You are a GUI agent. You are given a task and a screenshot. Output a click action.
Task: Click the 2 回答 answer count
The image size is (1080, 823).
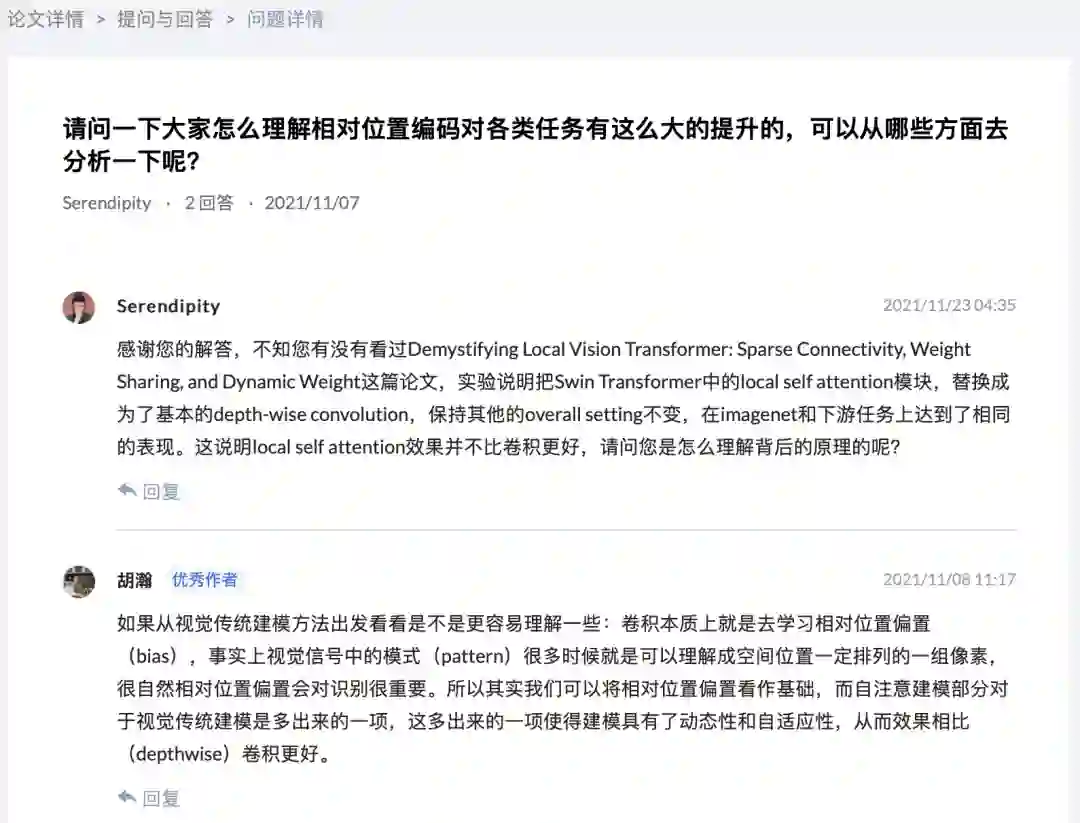(209, 202)
